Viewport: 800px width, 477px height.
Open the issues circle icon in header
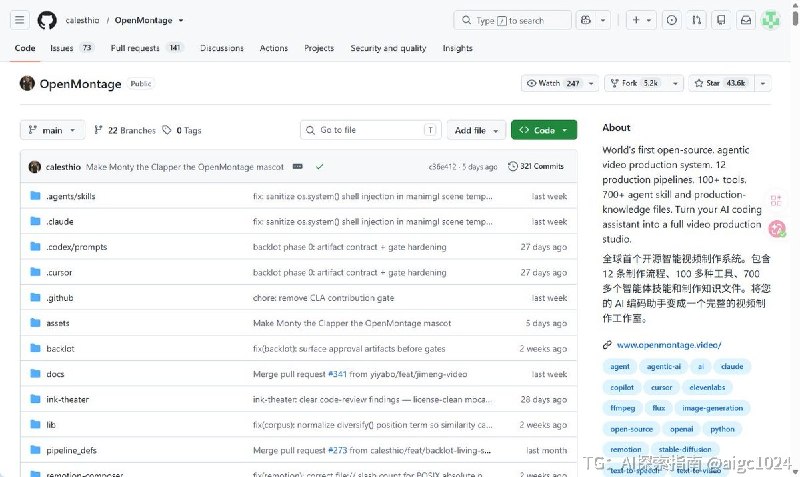click(671, 20)
